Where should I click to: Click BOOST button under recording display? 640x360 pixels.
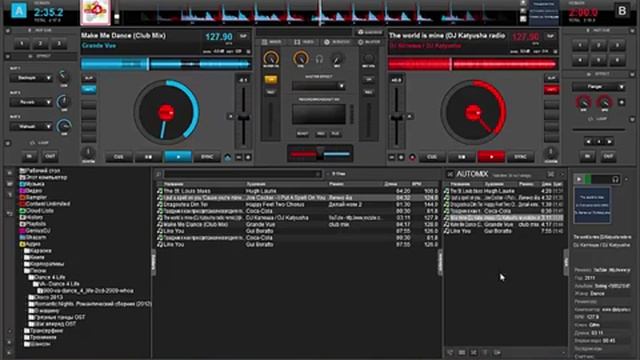click(x=302, y=134)
